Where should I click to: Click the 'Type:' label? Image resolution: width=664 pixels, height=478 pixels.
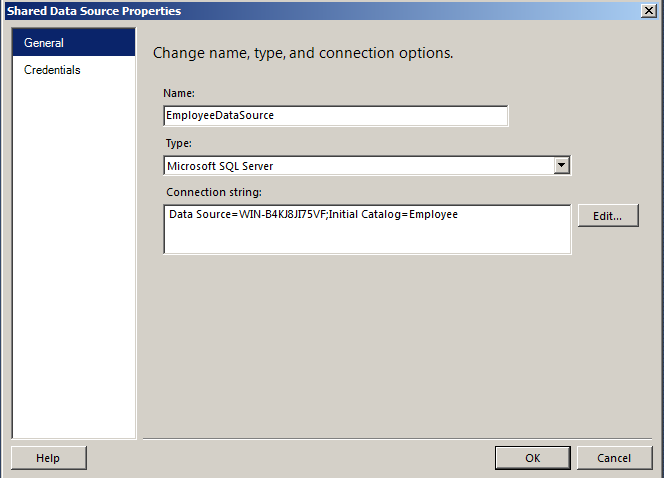click(178, 143)
